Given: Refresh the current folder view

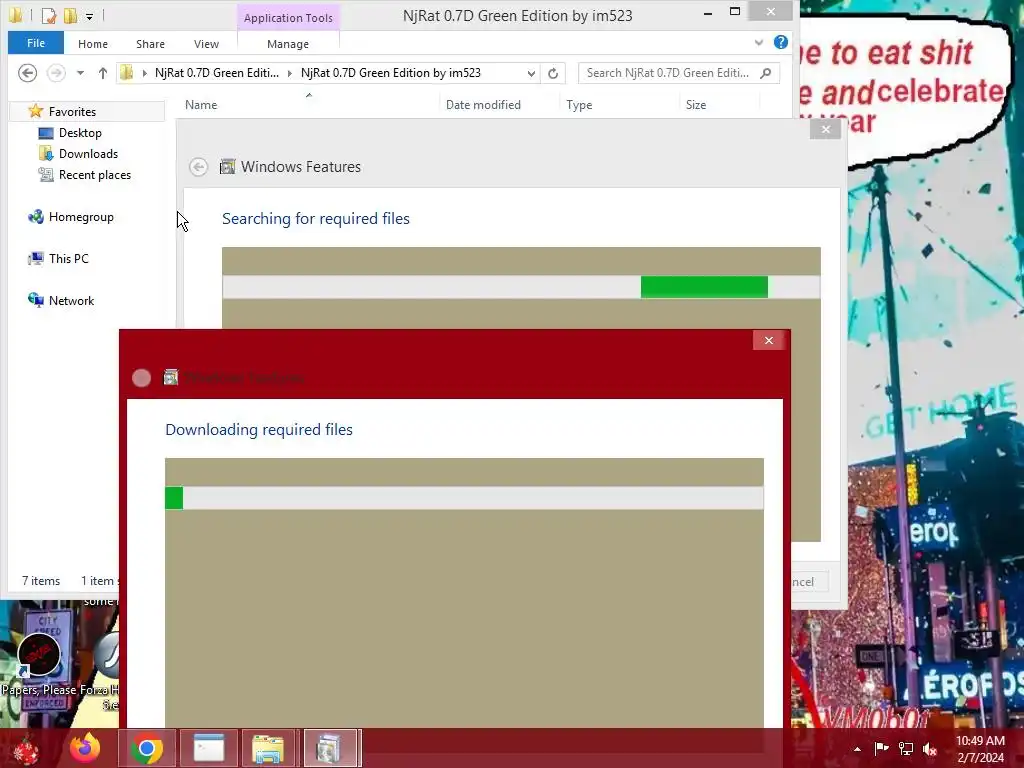Looking at the screenshot, I should [553, 73].
